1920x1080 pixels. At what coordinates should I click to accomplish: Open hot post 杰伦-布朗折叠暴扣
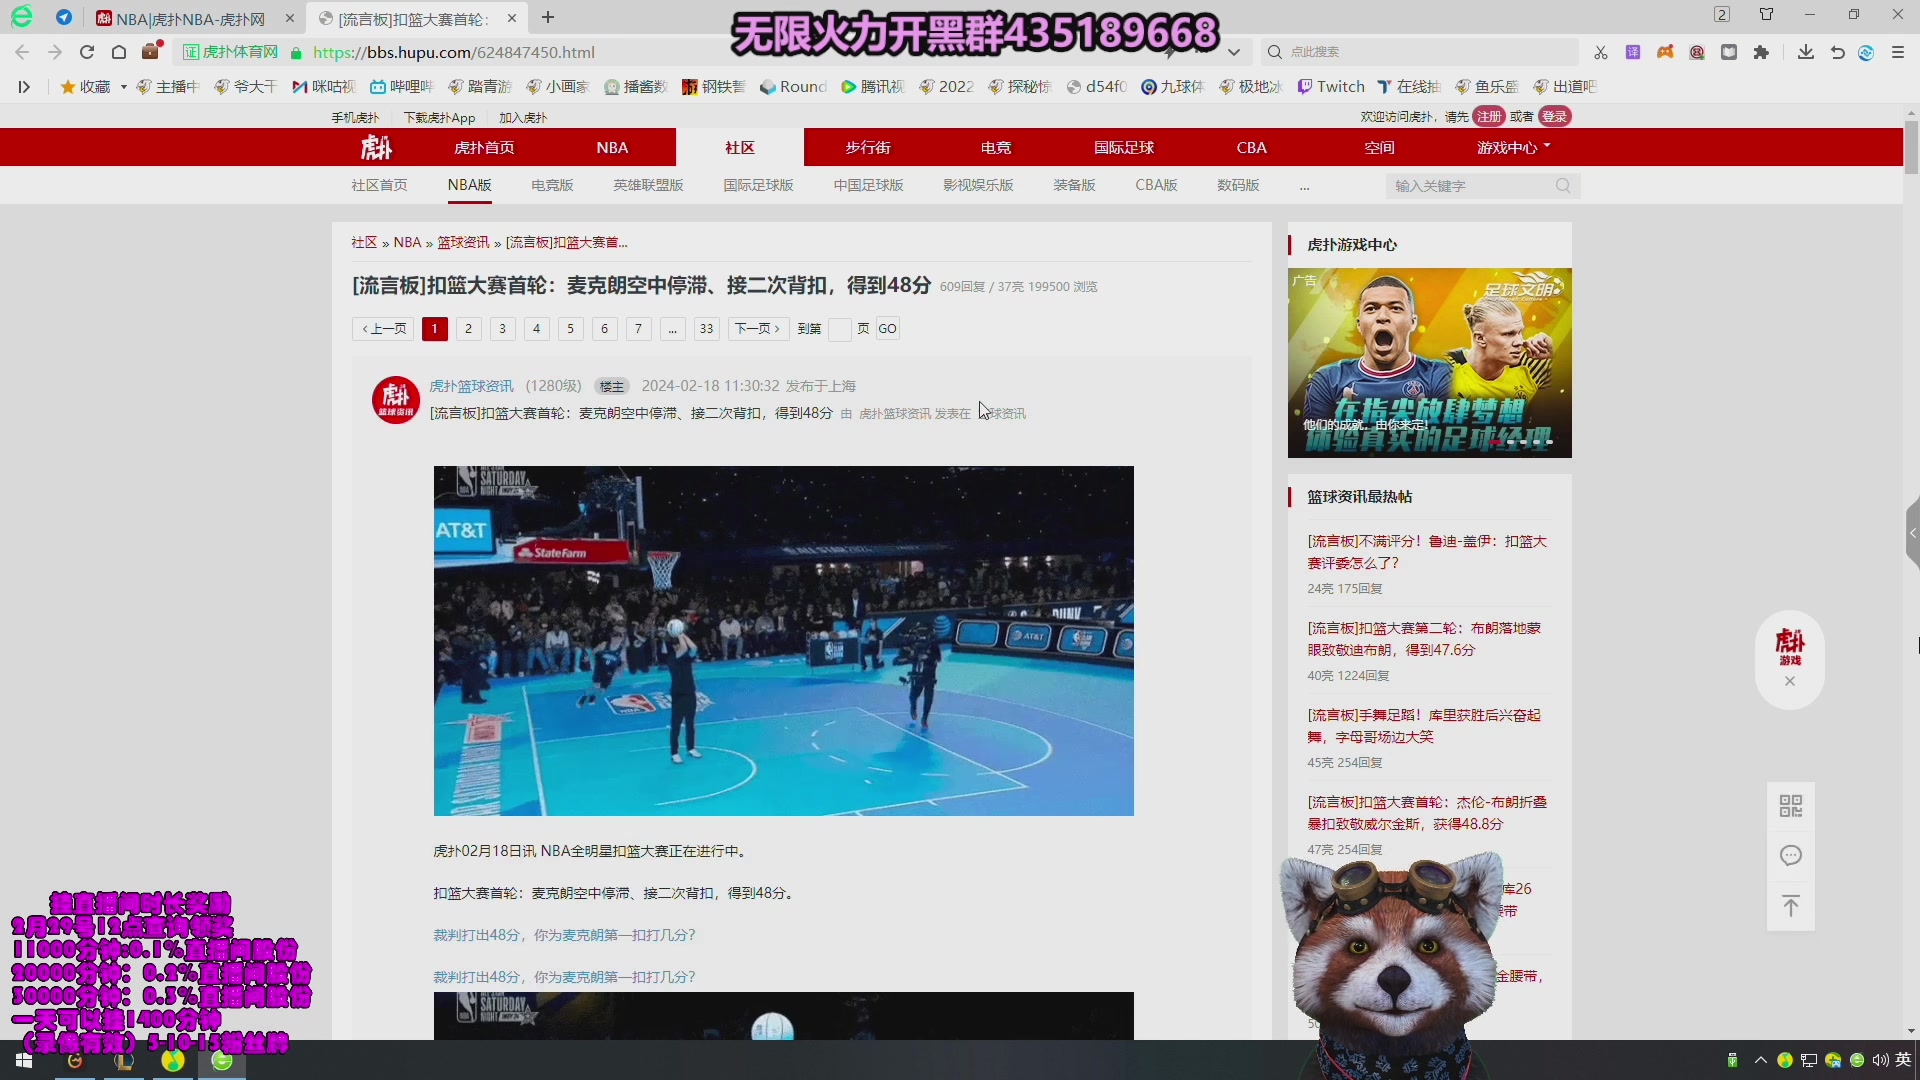click(x=1427, y=813)
